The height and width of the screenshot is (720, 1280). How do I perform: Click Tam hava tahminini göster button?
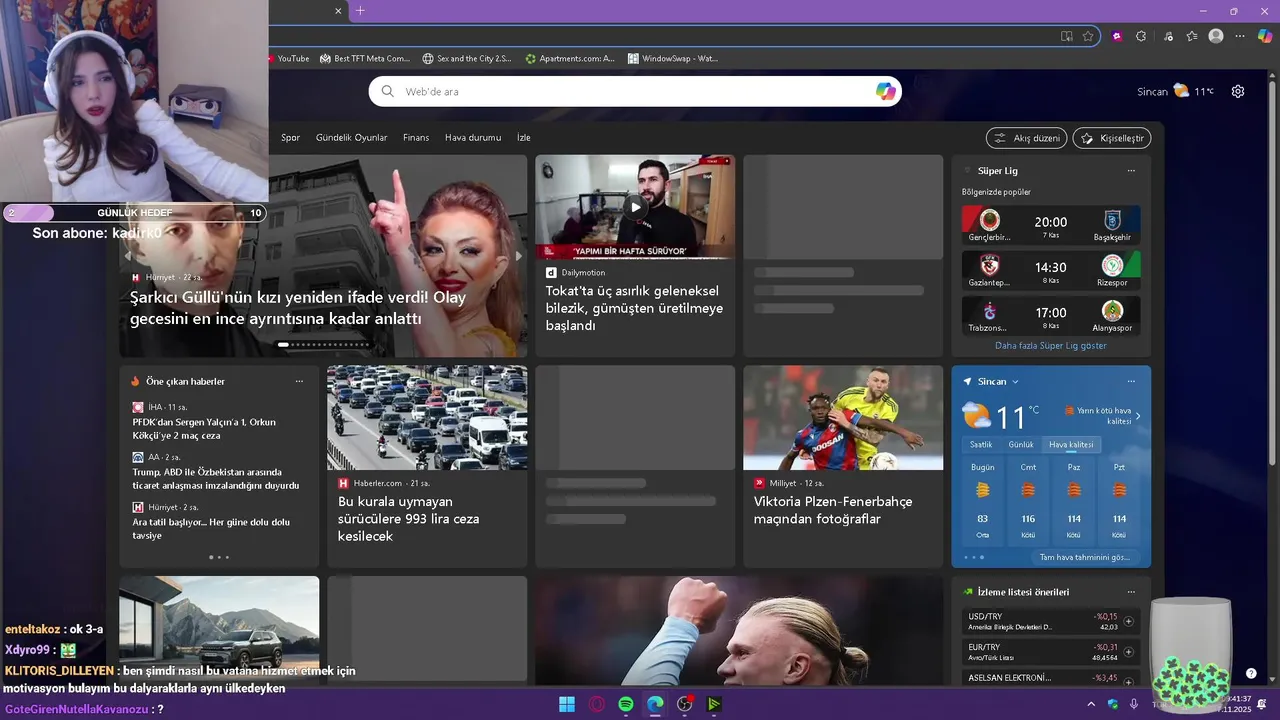tap(1085, 557)
